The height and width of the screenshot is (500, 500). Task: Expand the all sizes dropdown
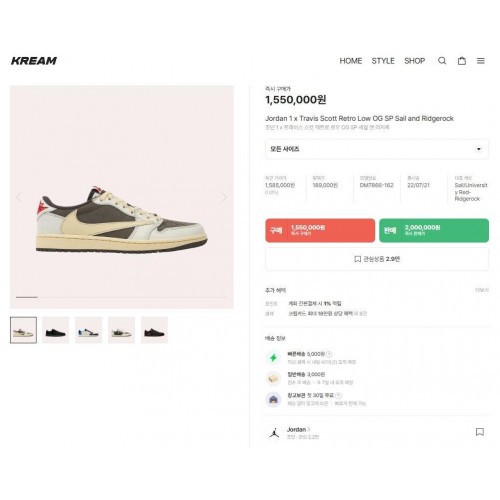(x=377, y=149)
